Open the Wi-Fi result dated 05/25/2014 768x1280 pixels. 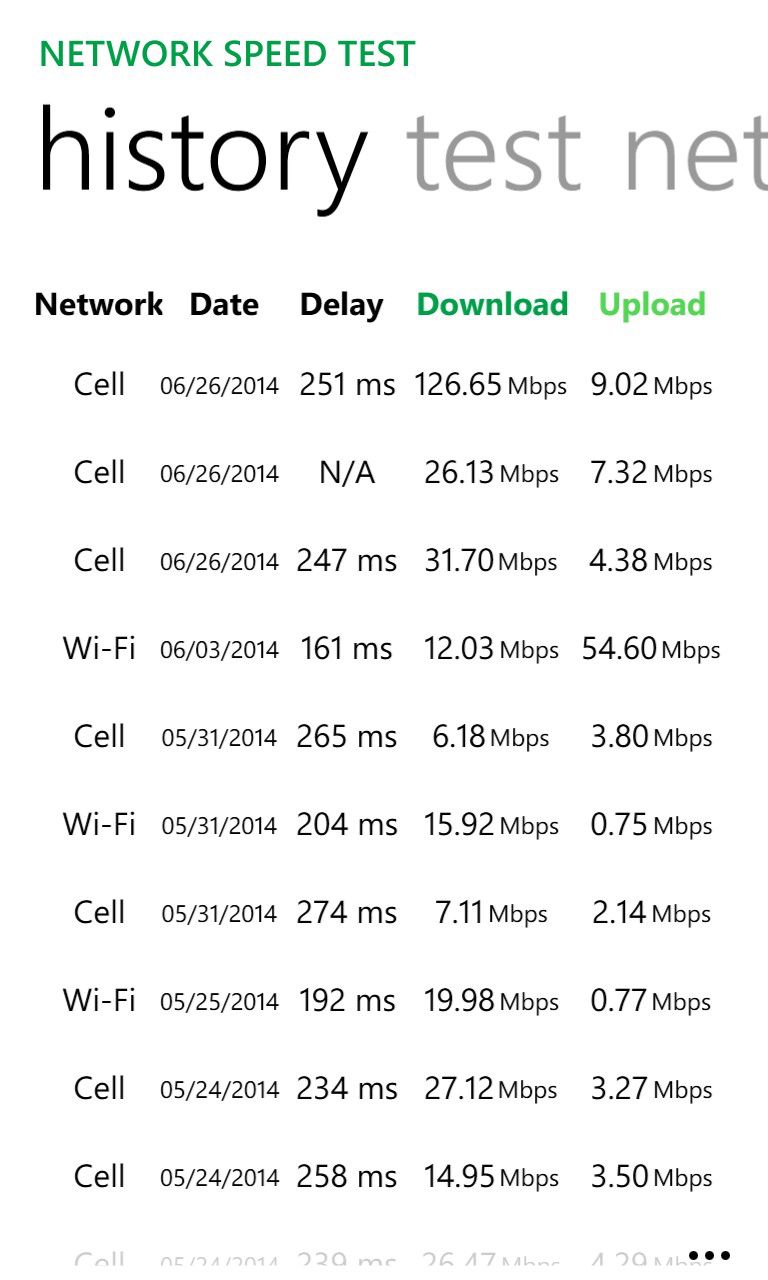pyautogui.click(x=219, y=1002)
